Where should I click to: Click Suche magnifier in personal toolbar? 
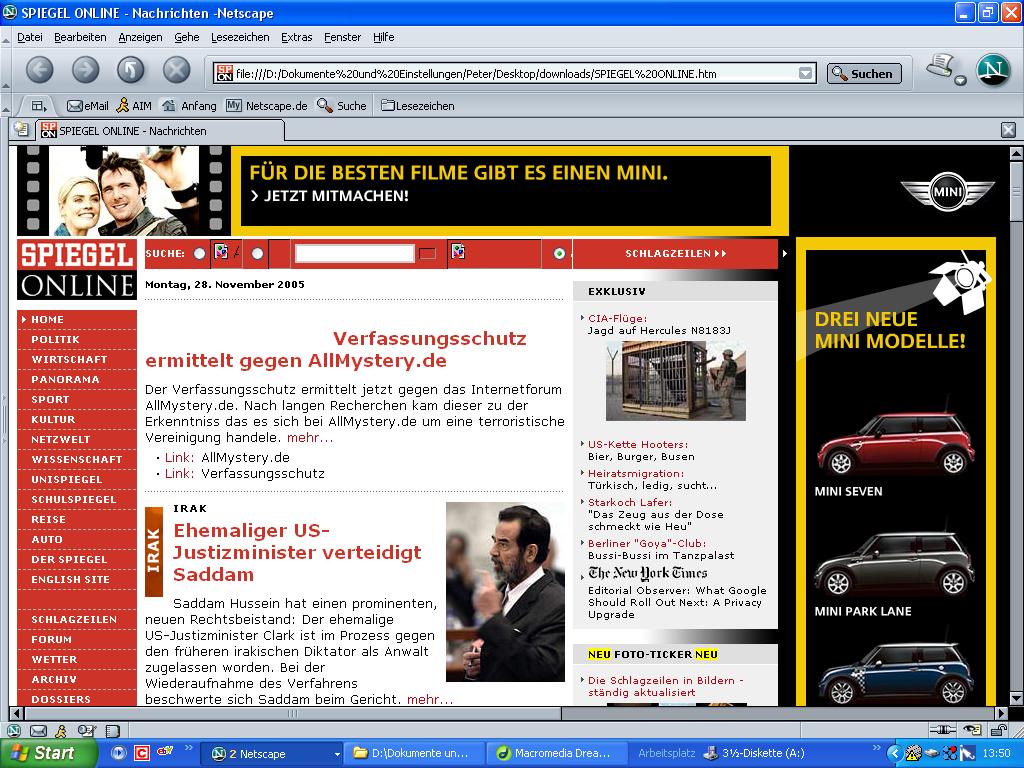(342, 106)
